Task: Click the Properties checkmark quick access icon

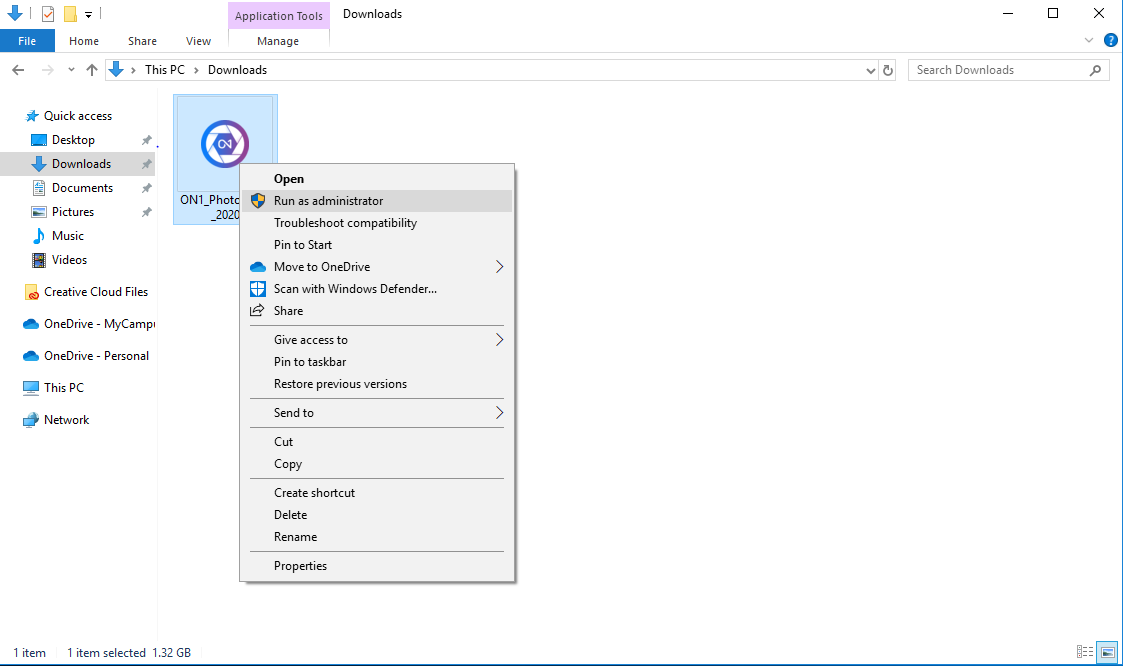Action: click(x=48, y=14)
